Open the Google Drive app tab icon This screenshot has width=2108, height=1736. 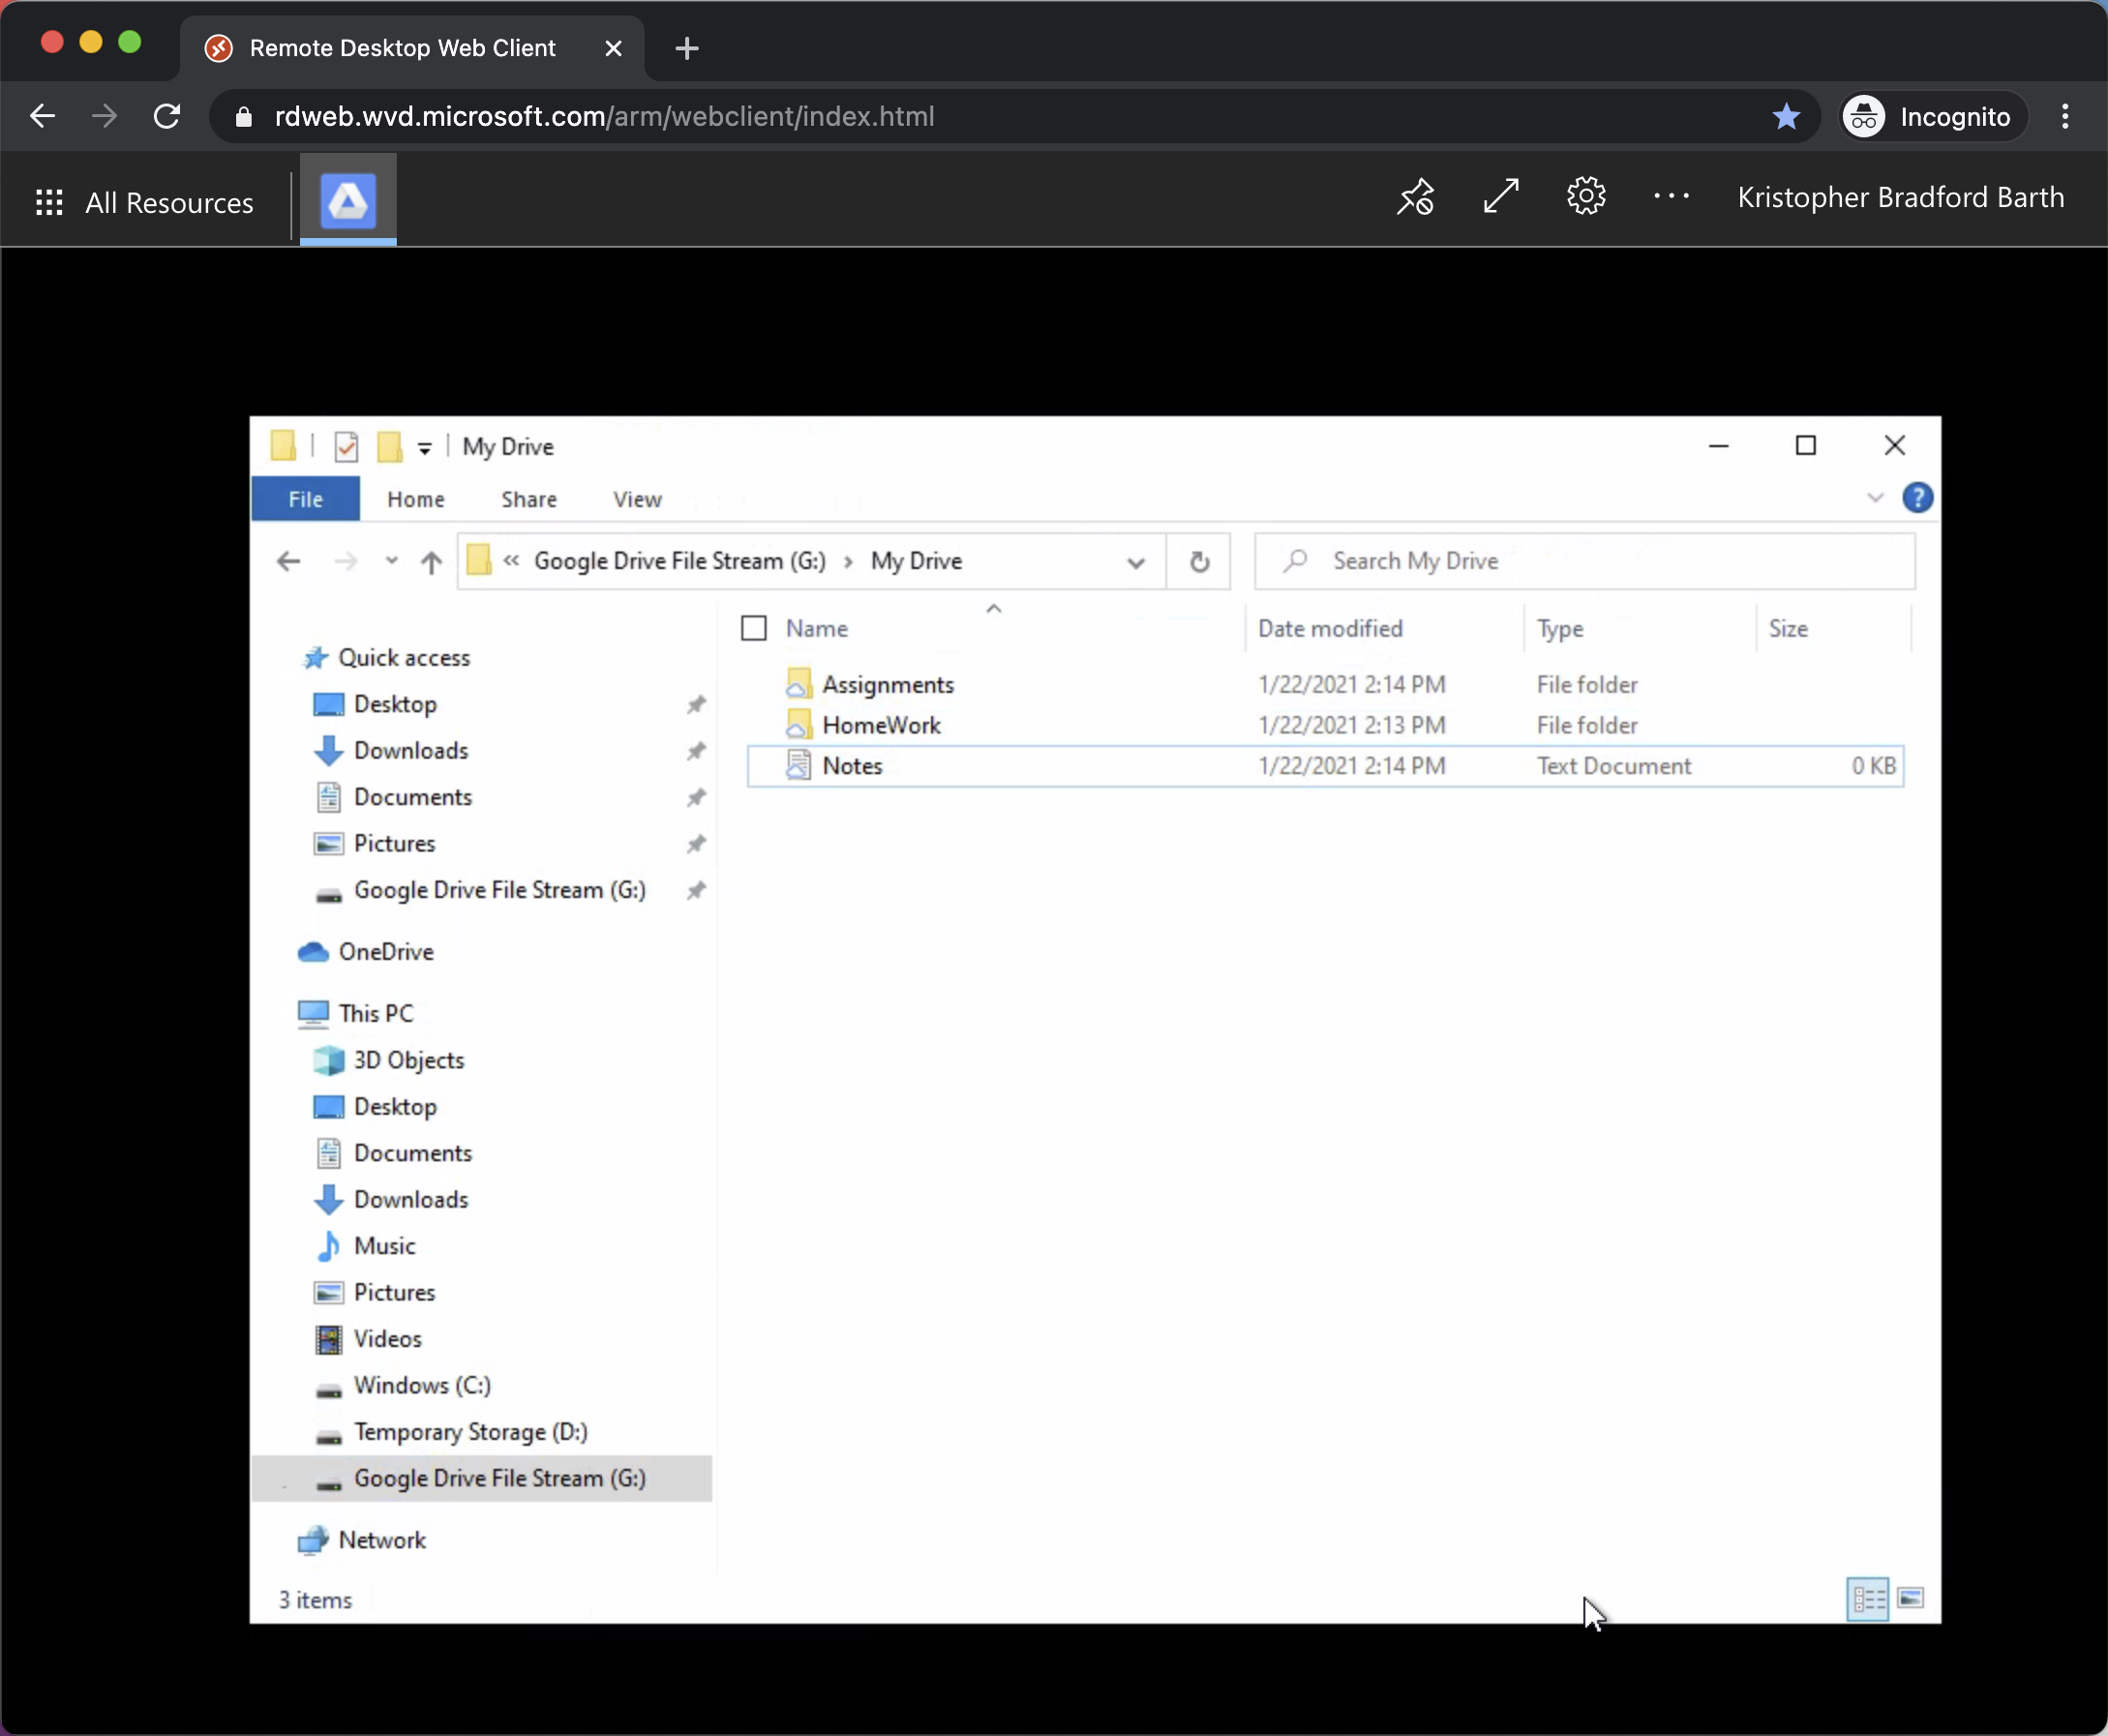(x=348, y=200)
